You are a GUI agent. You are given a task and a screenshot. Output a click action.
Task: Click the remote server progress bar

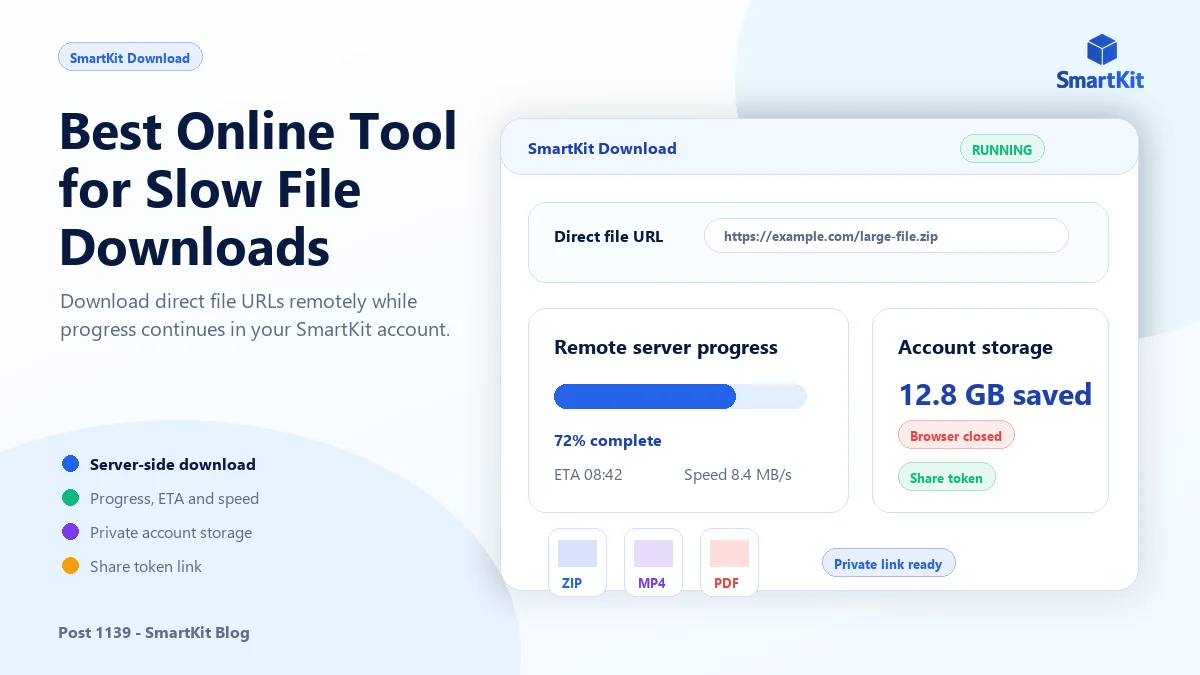[x=680, y=396]
